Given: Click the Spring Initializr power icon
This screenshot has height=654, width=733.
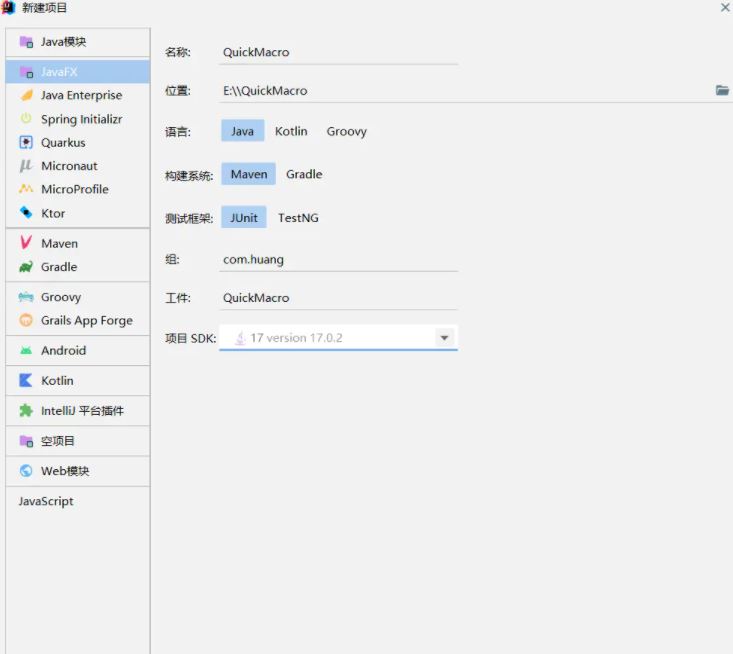Looking at the screenshot, I should point(26,119).
